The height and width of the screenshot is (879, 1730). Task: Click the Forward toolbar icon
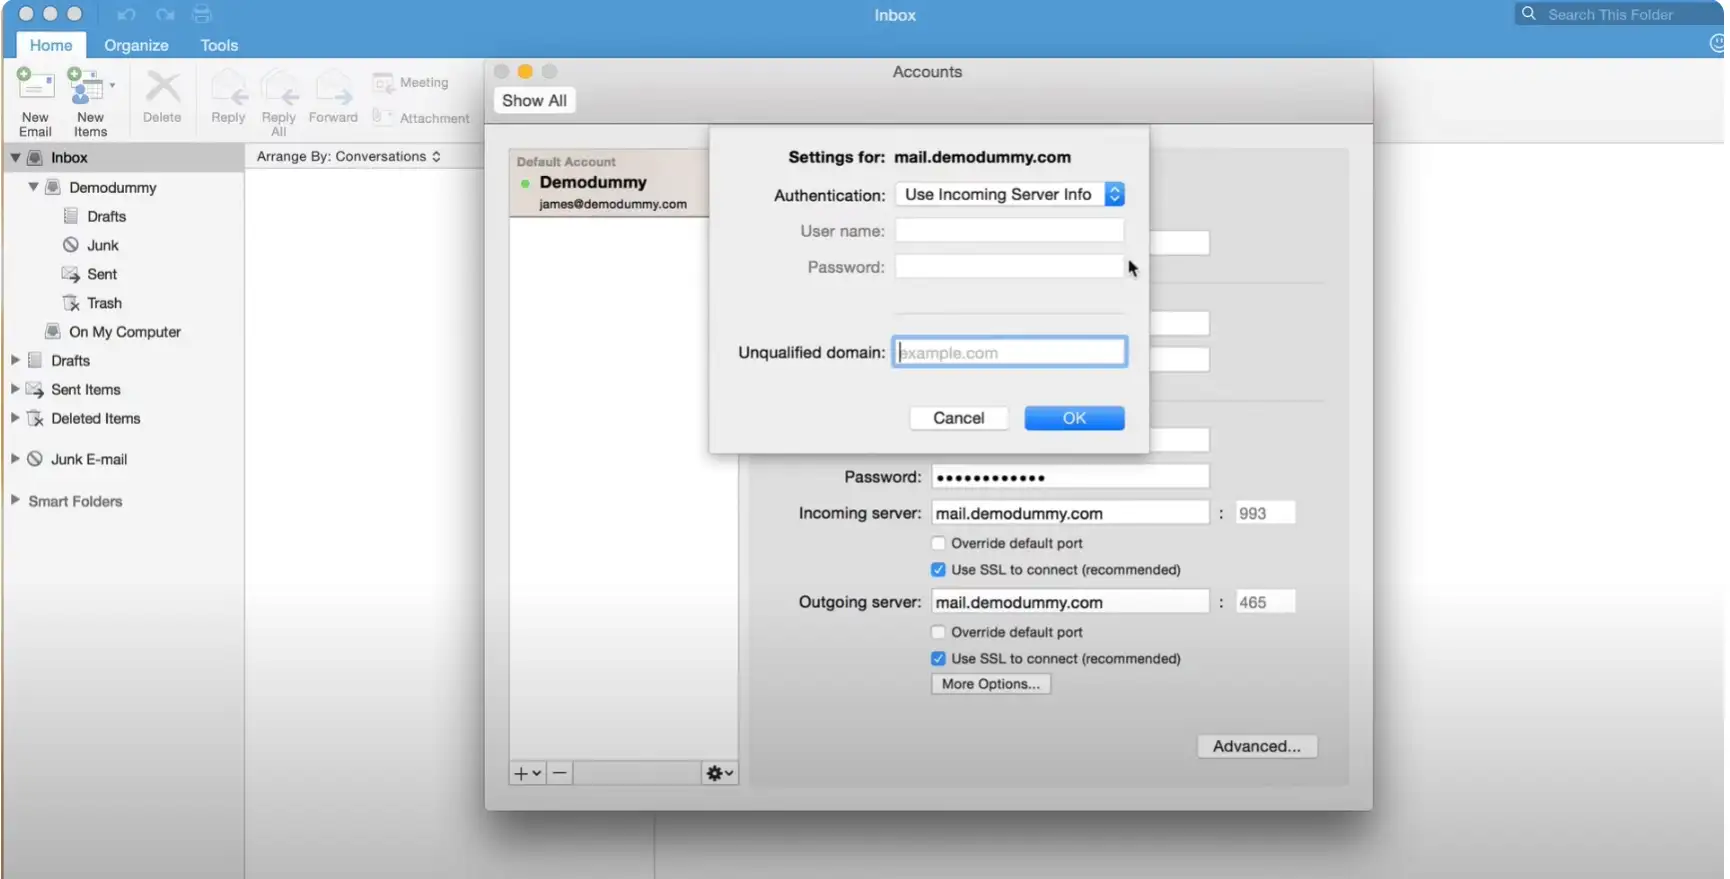[x=333, y=92]
